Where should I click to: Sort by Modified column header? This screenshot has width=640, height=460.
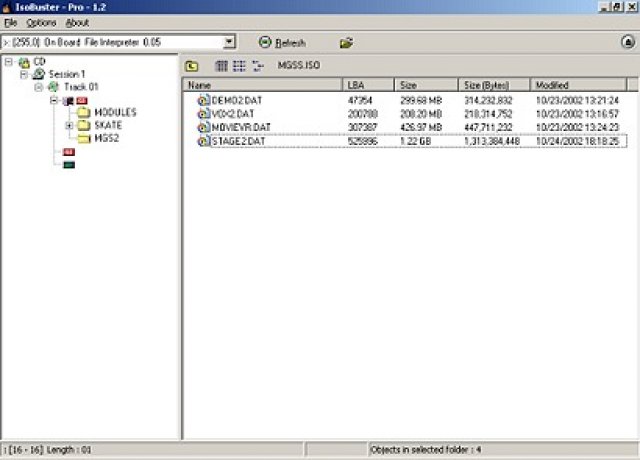tap(578, 85)
